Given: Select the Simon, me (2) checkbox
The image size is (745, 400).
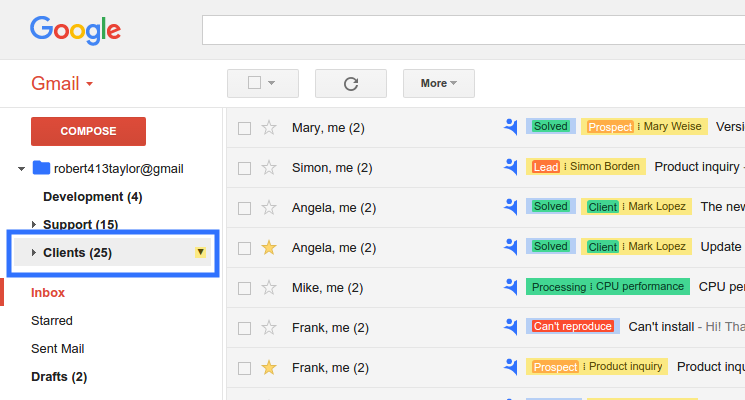Looking at the screenshot, I should (244, 168).
